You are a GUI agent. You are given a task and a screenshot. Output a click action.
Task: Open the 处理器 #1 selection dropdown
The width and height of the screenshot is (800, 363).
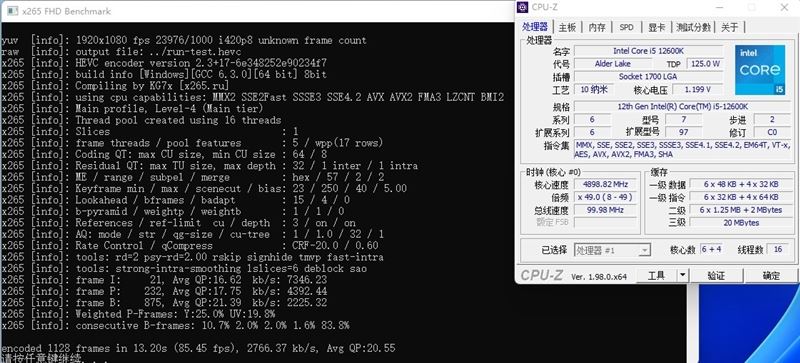(613, 250)
